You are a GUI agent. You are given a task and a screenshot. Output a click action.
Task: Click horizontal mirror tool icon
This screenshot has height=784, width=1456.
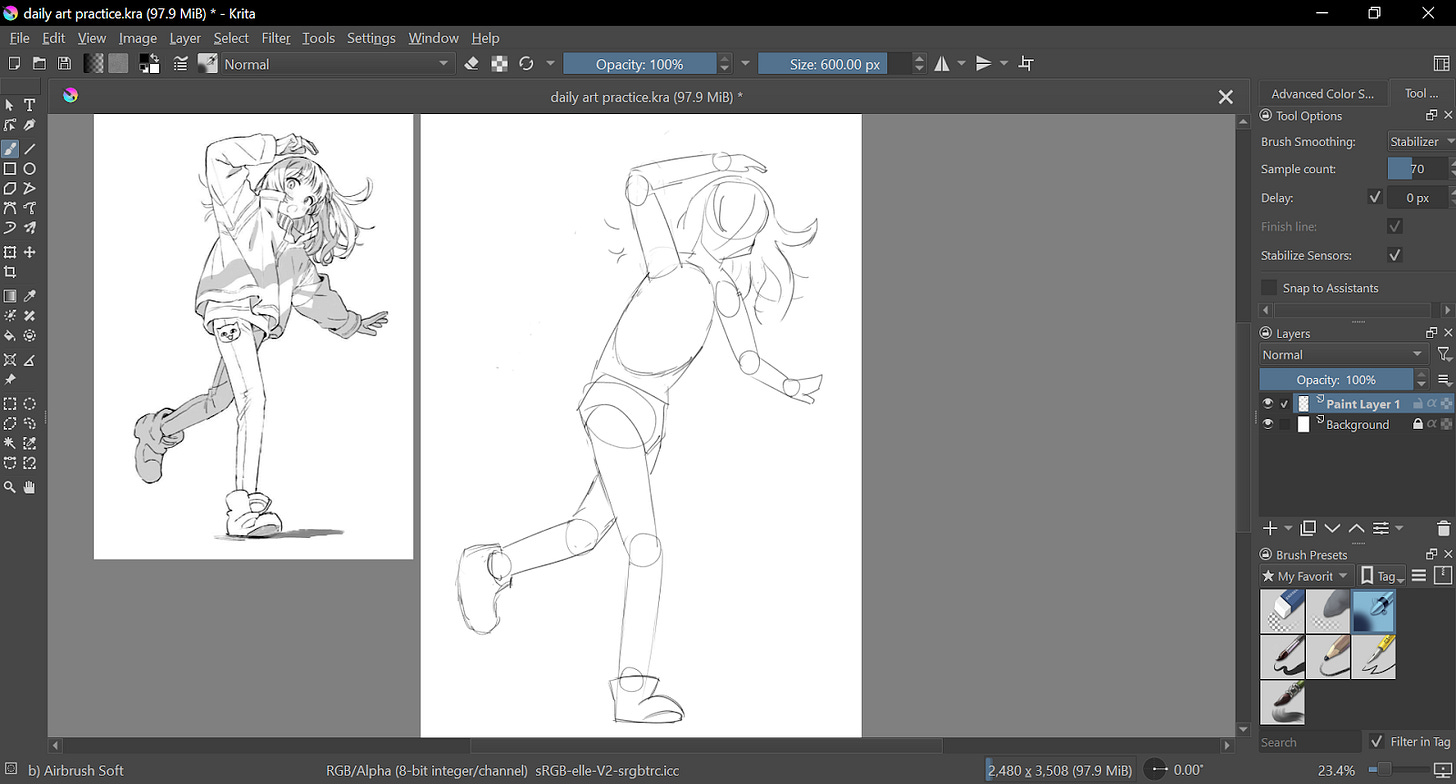942,64
